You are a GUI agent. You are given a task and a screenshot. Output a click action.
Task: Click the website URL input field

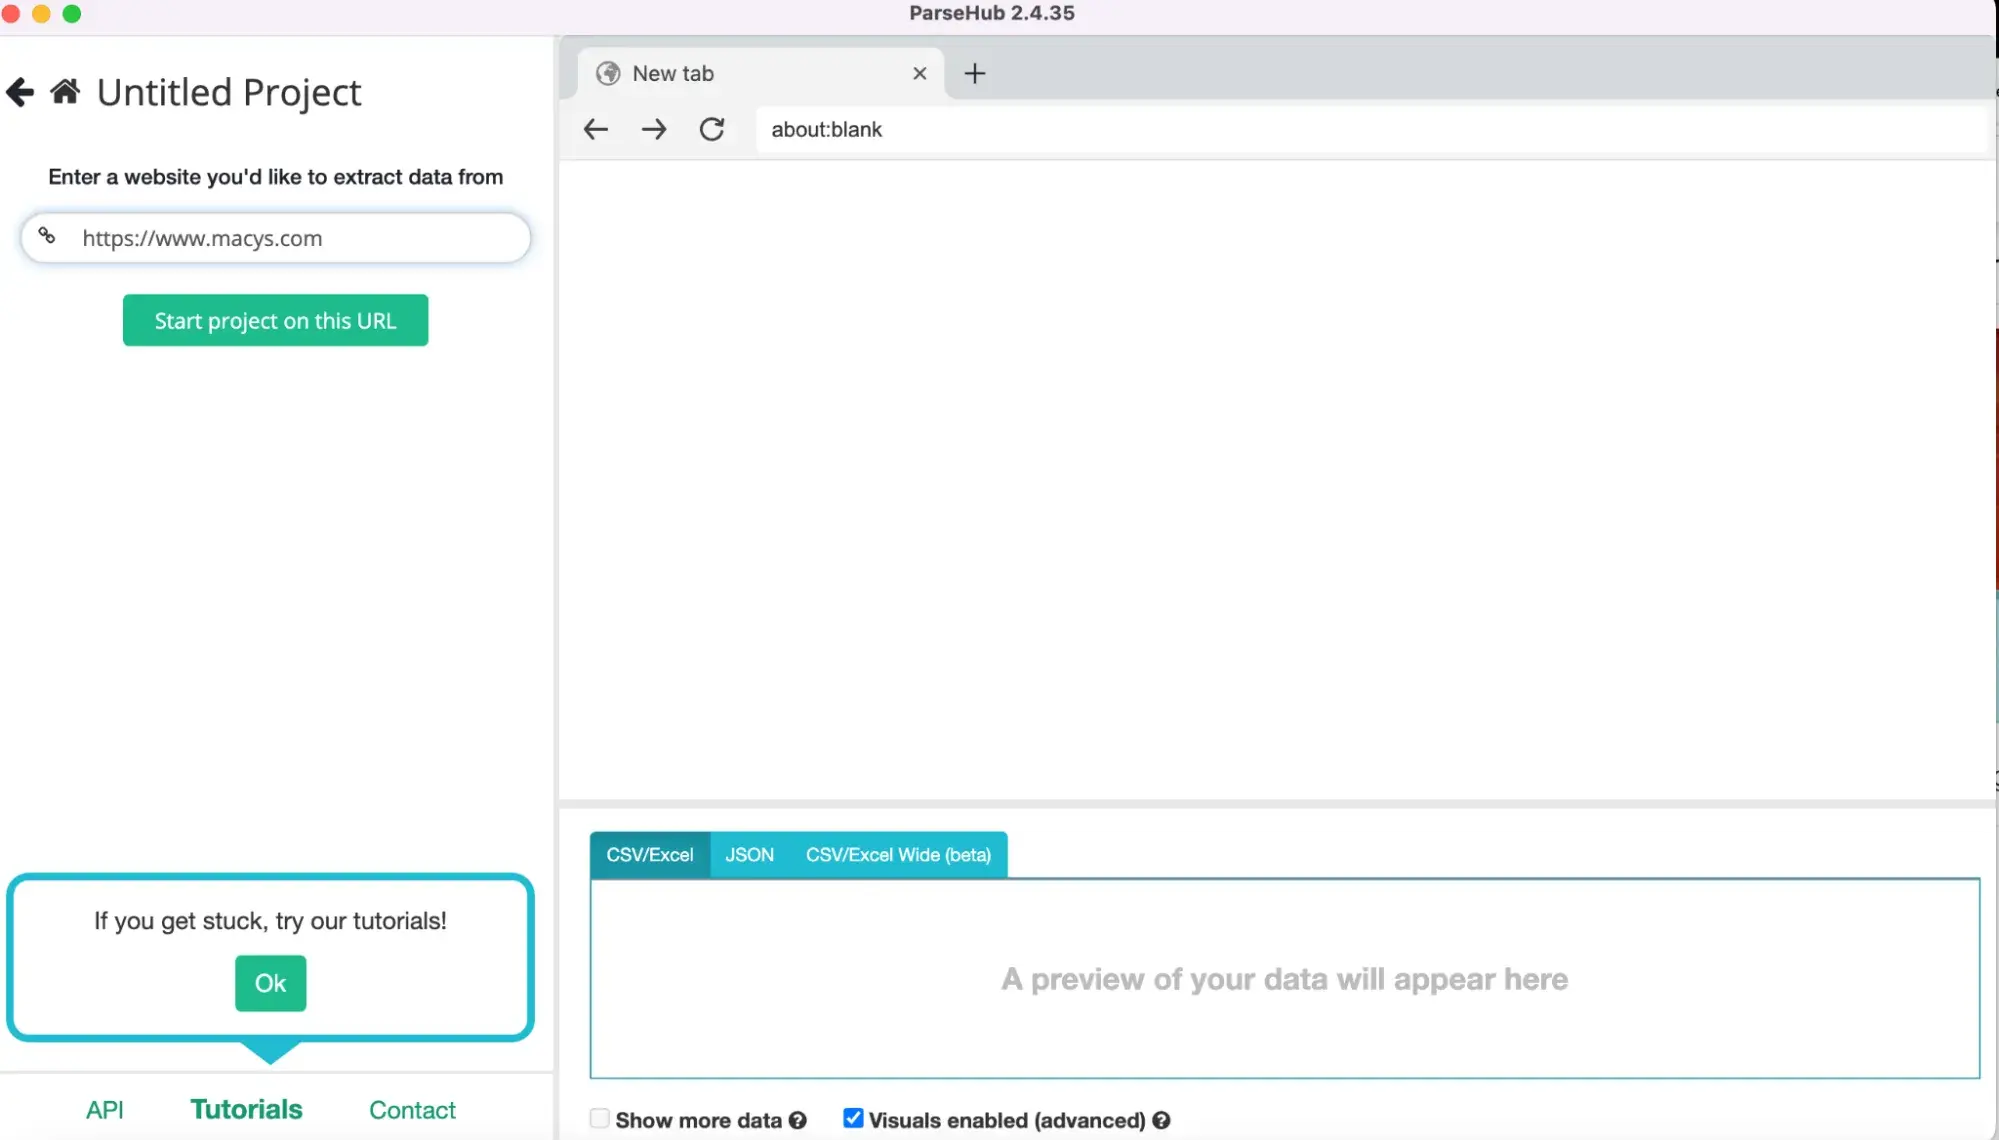276,238
